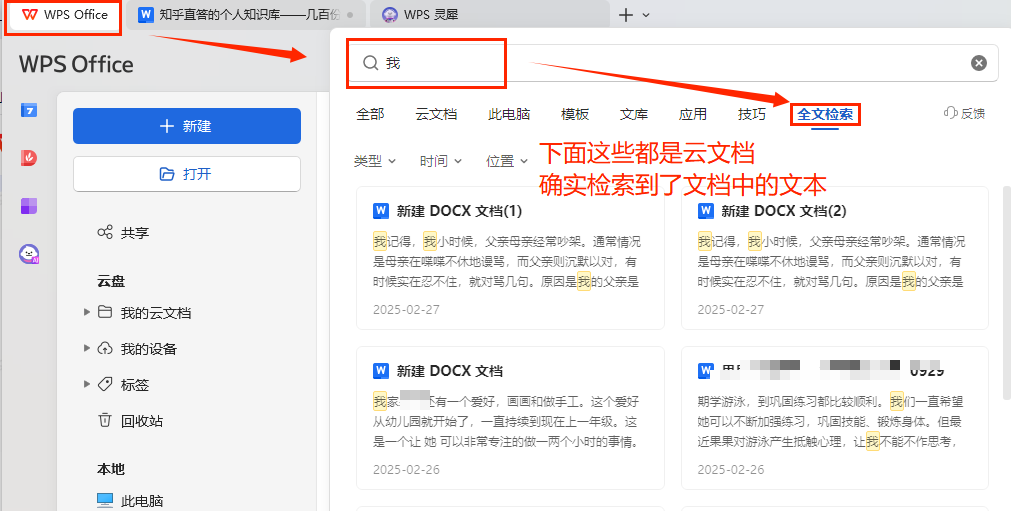Viewport: 1011px width, 511px height.
Task: Click the magnifier search icon
Action: click(370, 63)
